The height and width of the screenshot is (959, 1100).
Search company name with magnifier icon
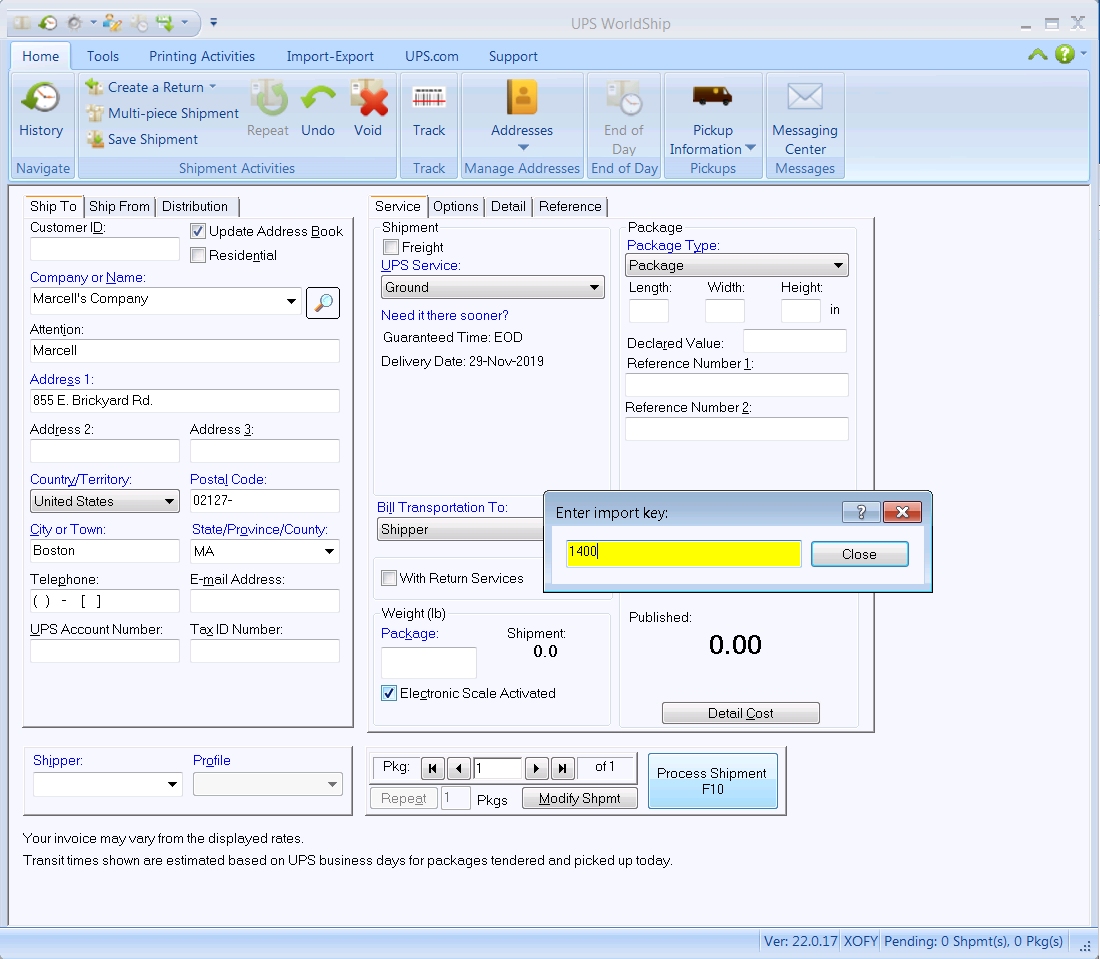click(323, 302)
